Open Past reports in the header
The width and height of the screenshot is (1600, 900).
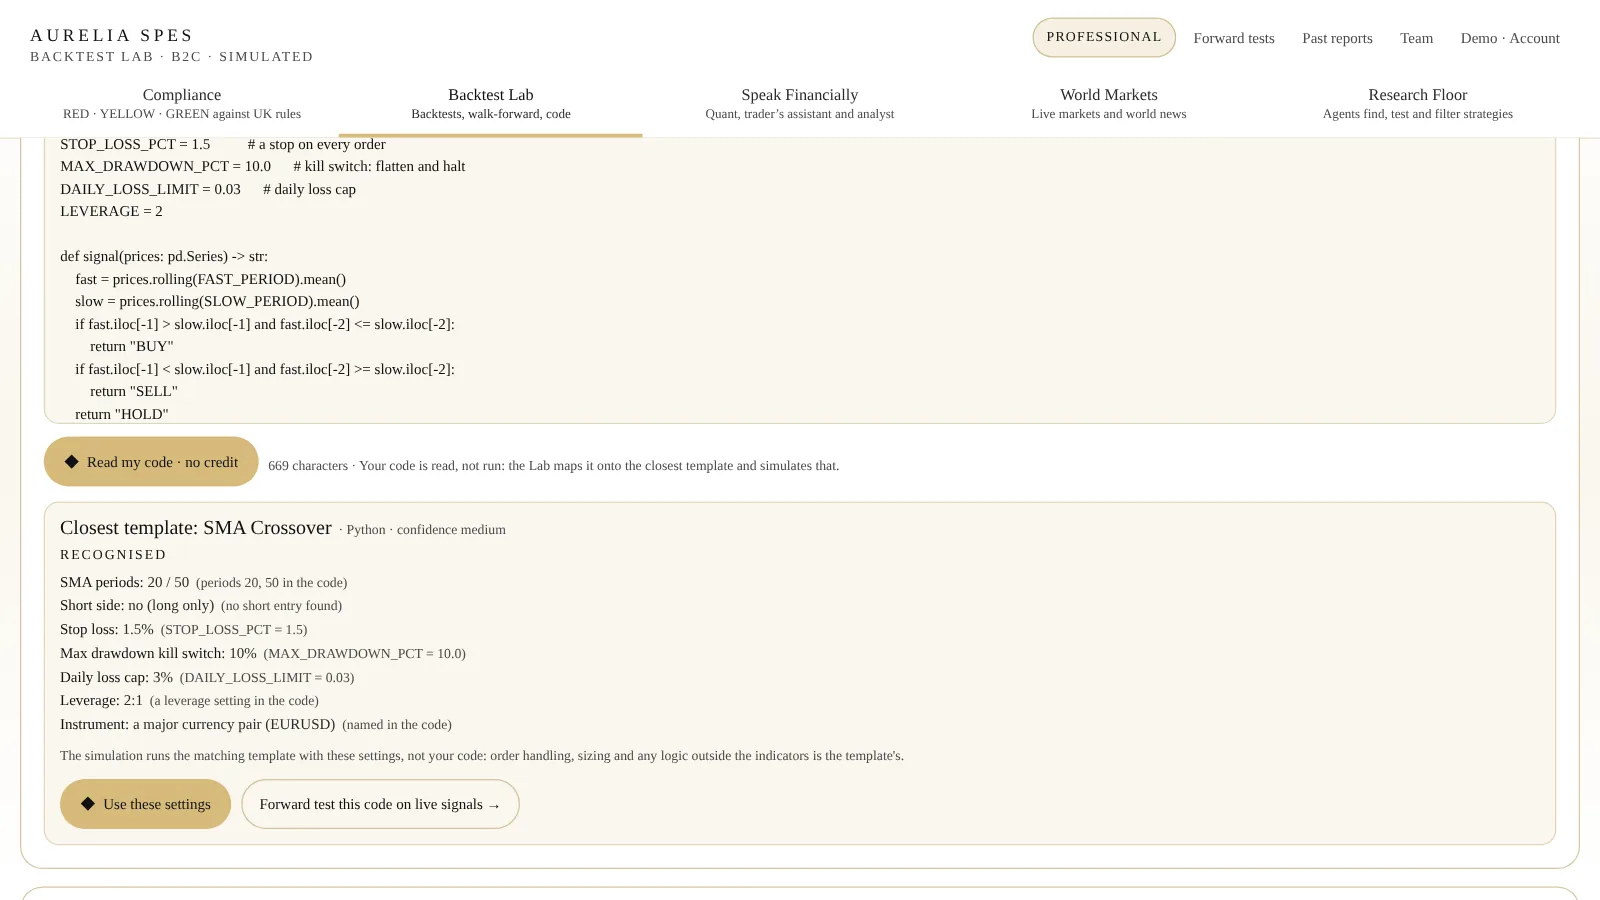(x=1337, y=38)
